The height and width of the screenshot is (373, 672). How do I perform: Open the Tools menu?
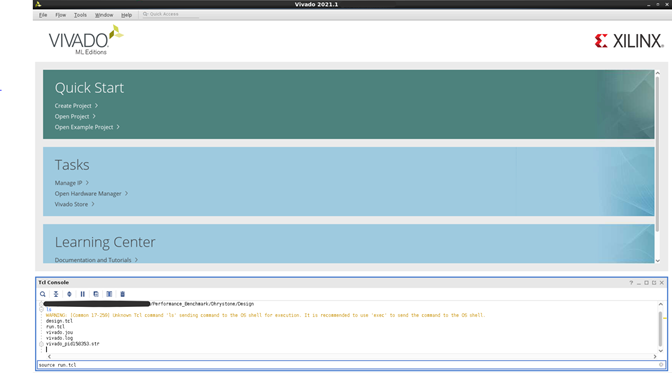80,15
